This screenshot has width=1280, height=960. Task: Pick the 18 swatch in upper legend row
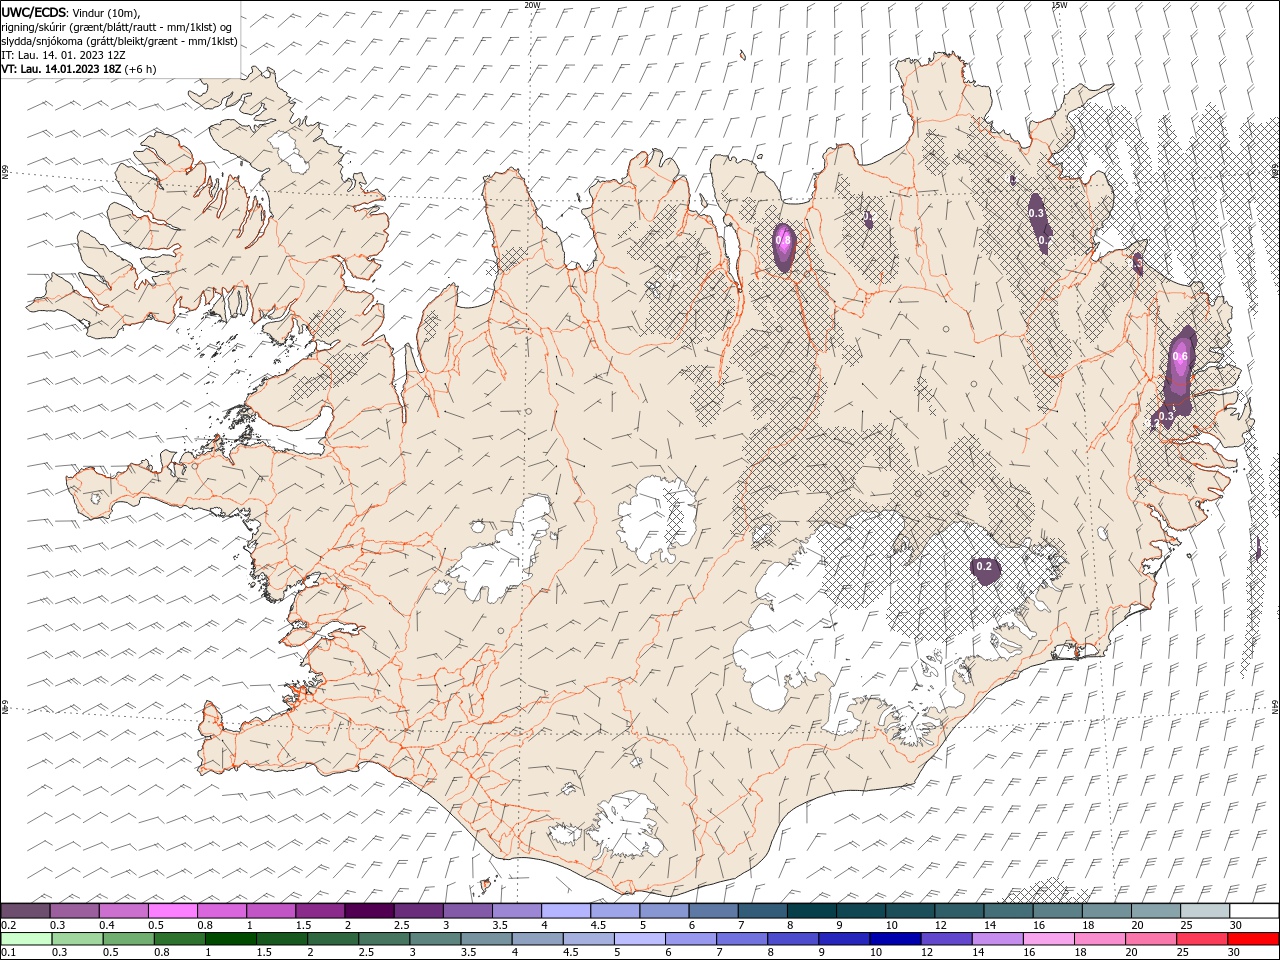click(x=1106, y=911)
